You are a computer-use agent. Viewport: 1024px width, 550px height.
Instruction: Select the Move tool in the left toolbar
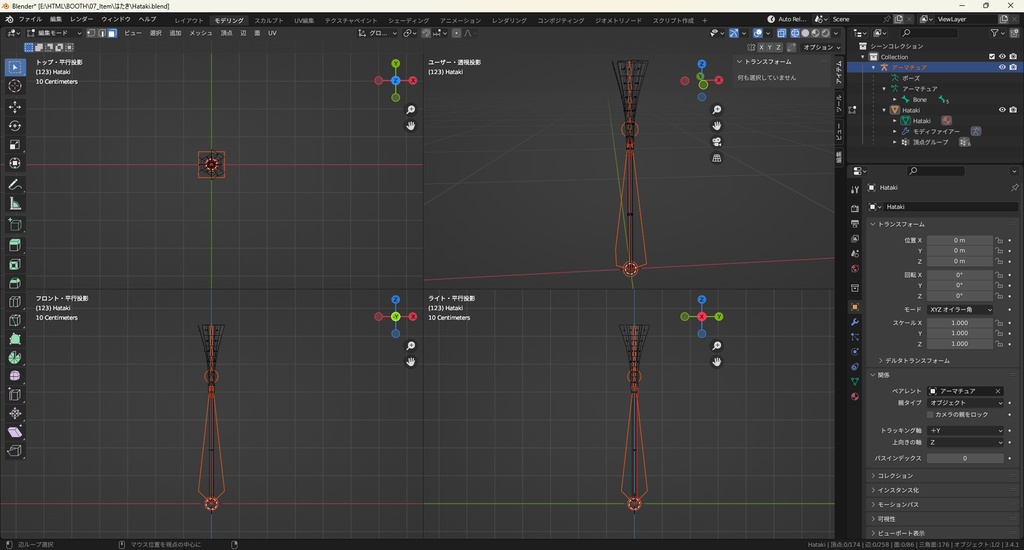15,106
